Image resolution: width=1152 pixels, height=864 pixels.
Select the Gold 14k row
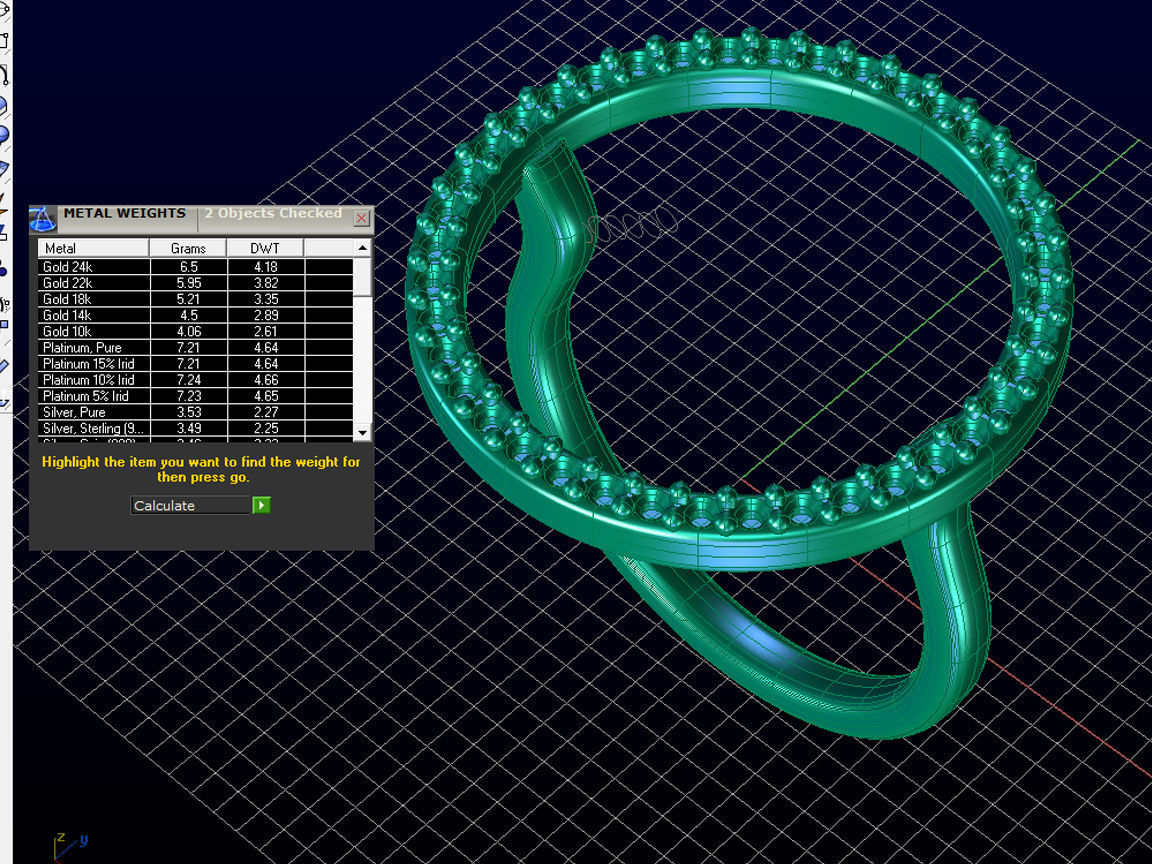[195, 315]
